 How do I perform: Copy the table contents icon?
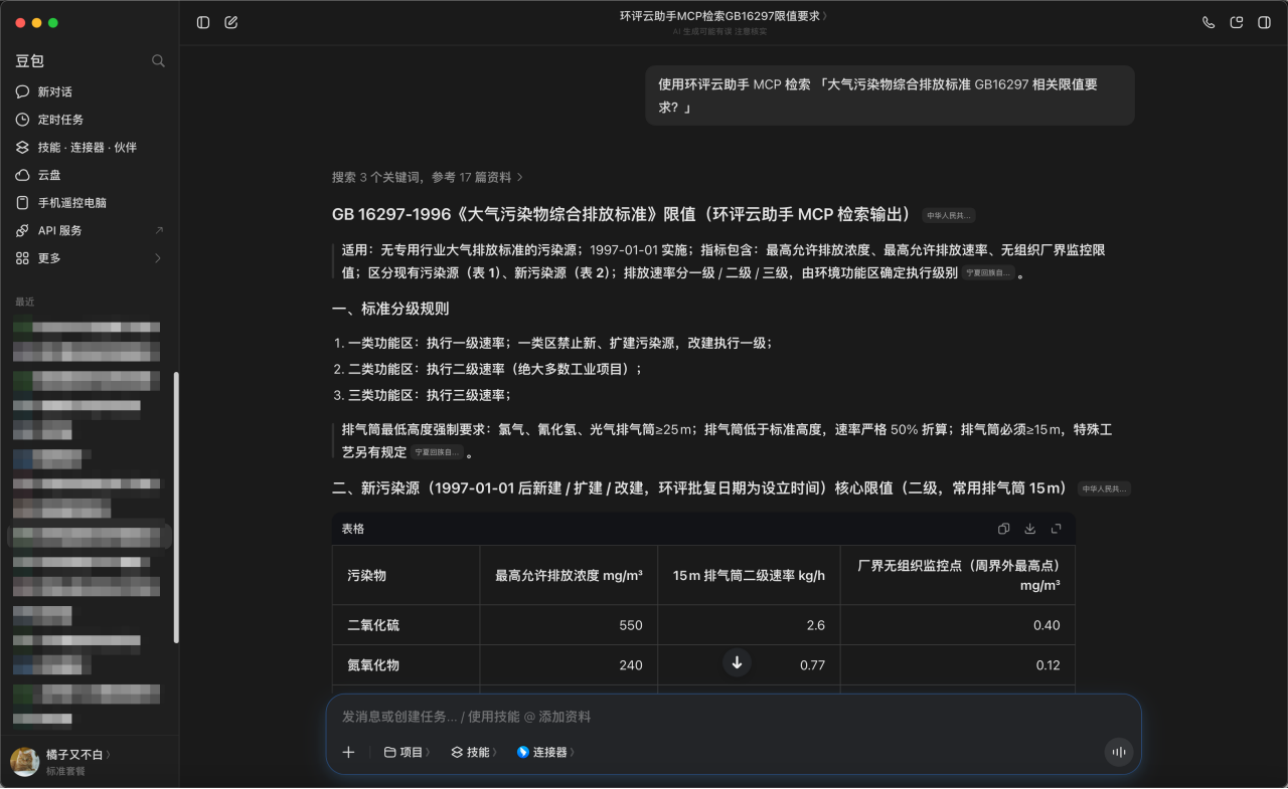tap(1004, 529)
